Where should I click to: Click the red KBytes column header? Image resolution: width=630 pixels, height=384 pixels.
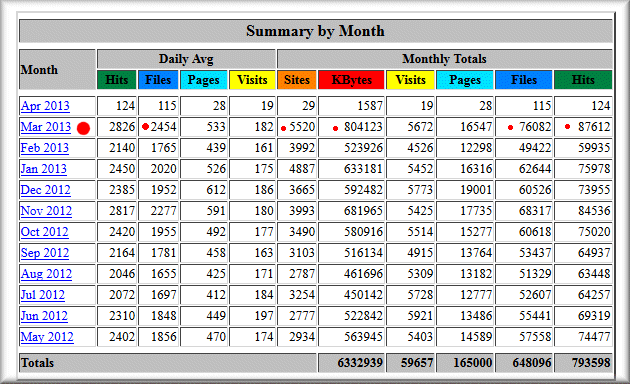point(352,80)
